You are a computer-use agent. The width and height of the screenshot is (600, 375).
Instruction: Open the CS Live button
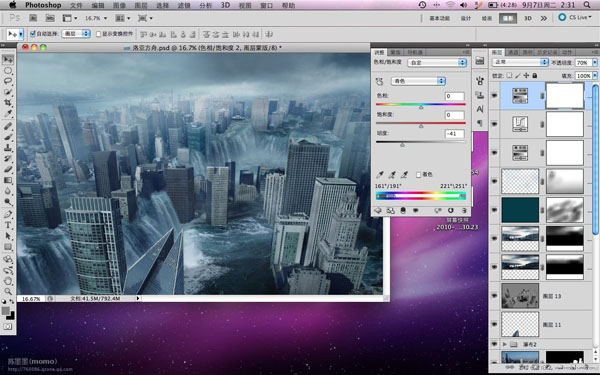(x=574, y=18)
